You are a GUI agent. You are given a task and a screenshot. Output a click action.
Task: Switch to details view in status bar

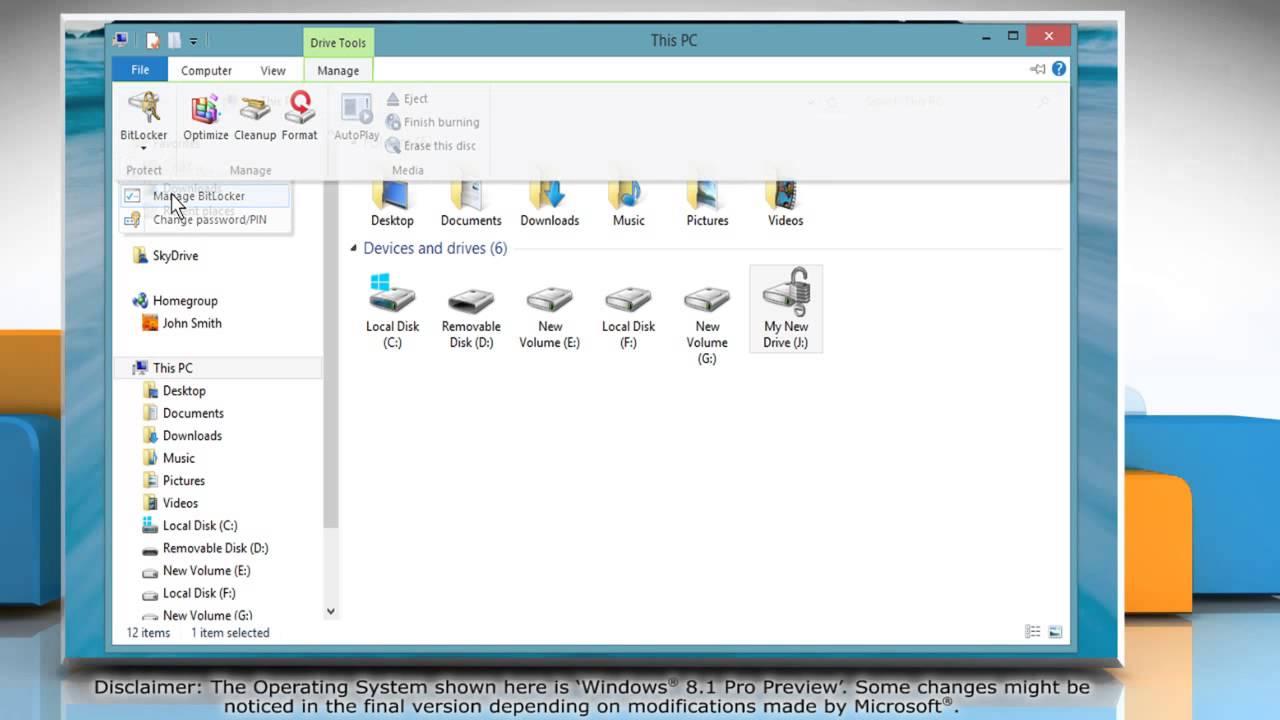click(1032, 632)
